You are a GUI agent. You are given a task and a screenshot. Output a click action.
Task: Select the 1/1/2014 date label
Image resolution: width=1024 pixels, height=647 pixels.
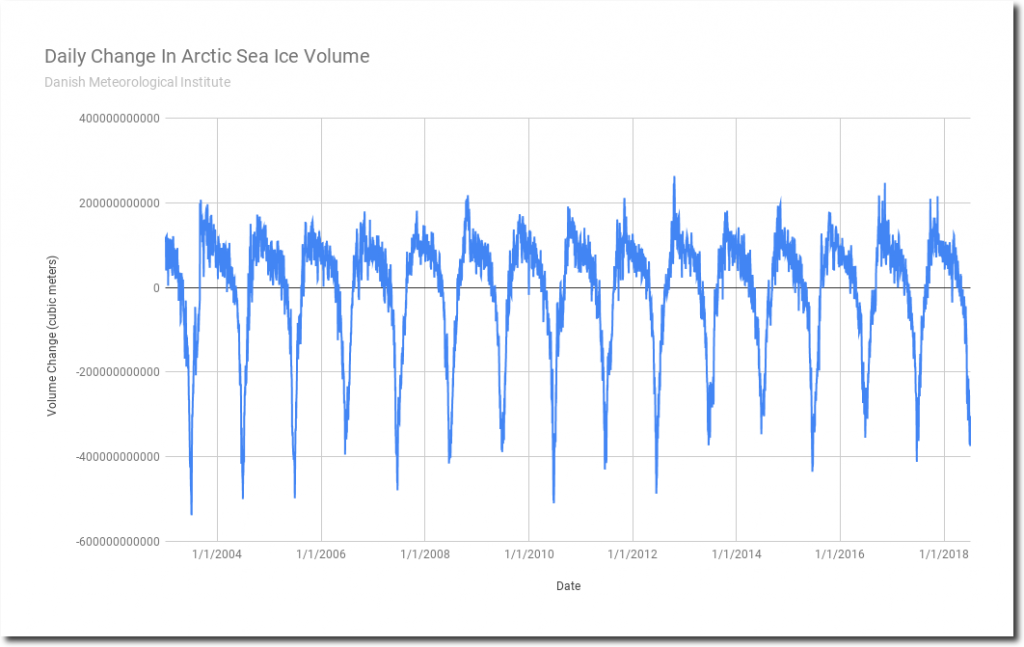tap(736, 554)
